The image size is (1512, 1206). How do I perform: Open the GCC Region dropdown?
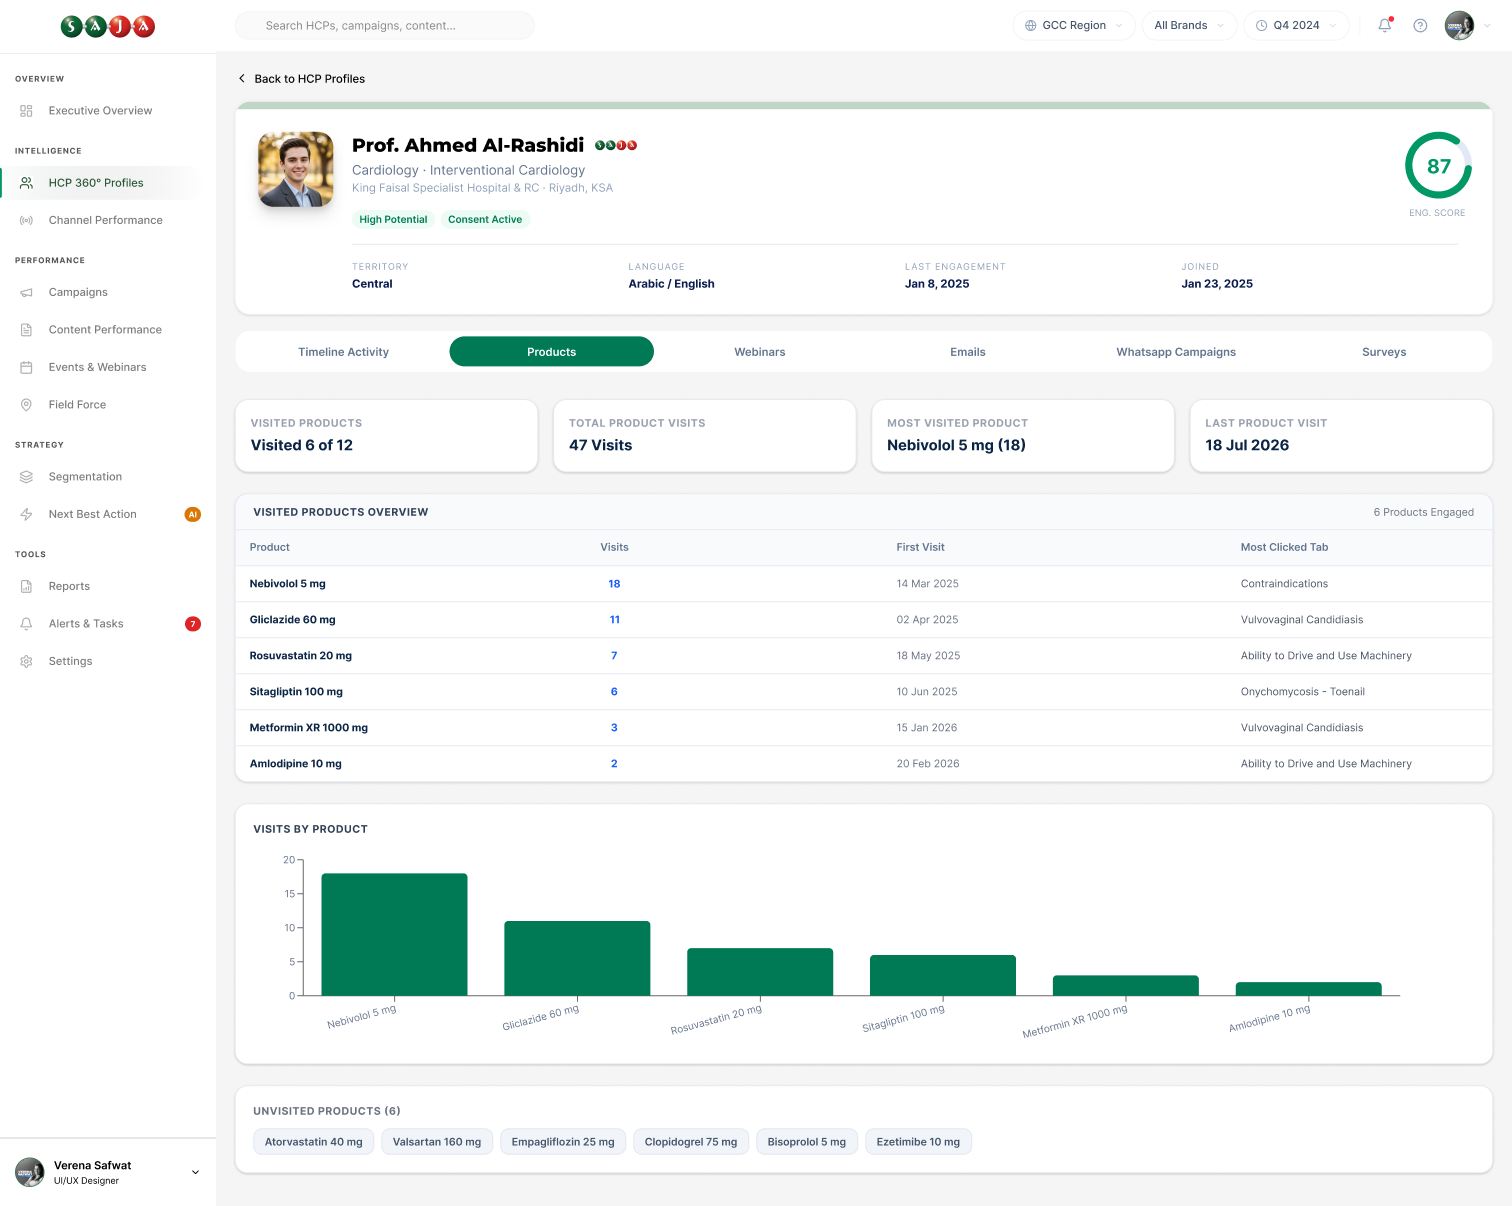[1074, 25]
